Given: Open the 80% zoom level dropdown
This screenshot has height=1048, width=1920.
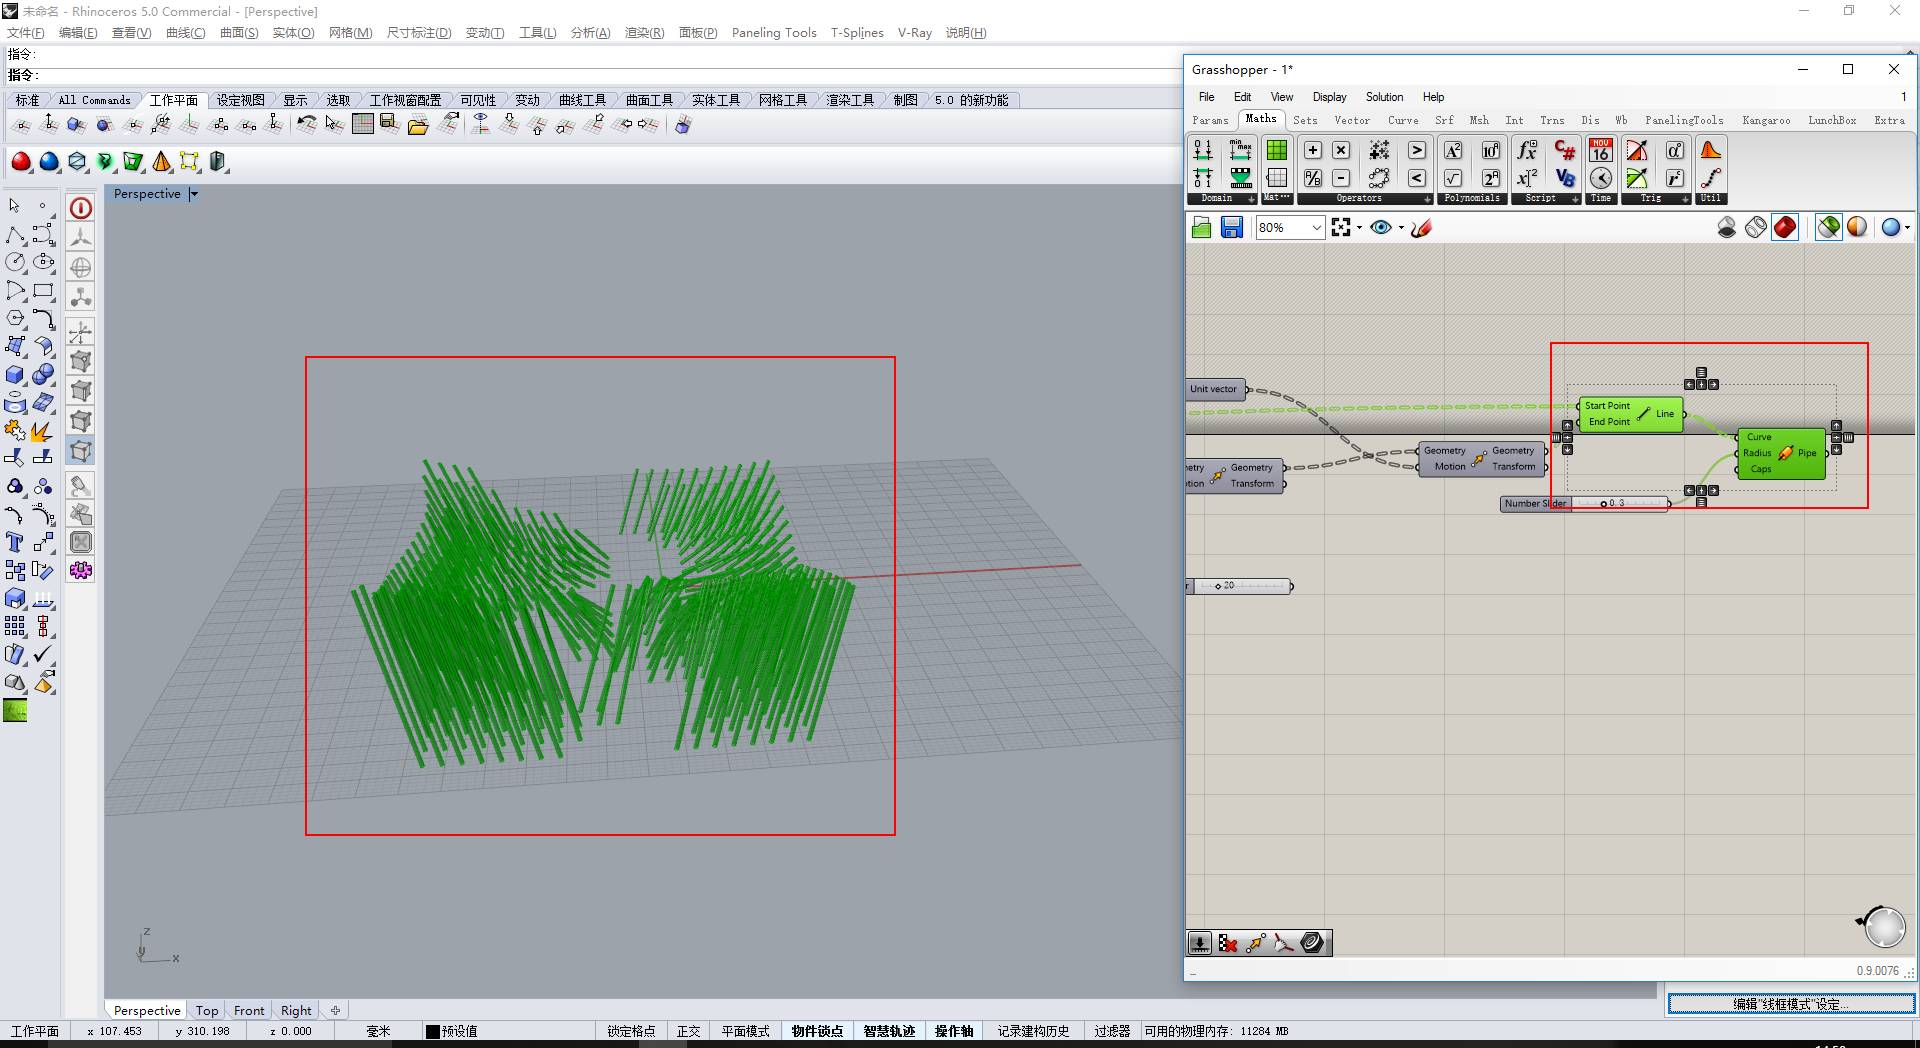Looking at the screenshot, I should [x=1316, y=228].
